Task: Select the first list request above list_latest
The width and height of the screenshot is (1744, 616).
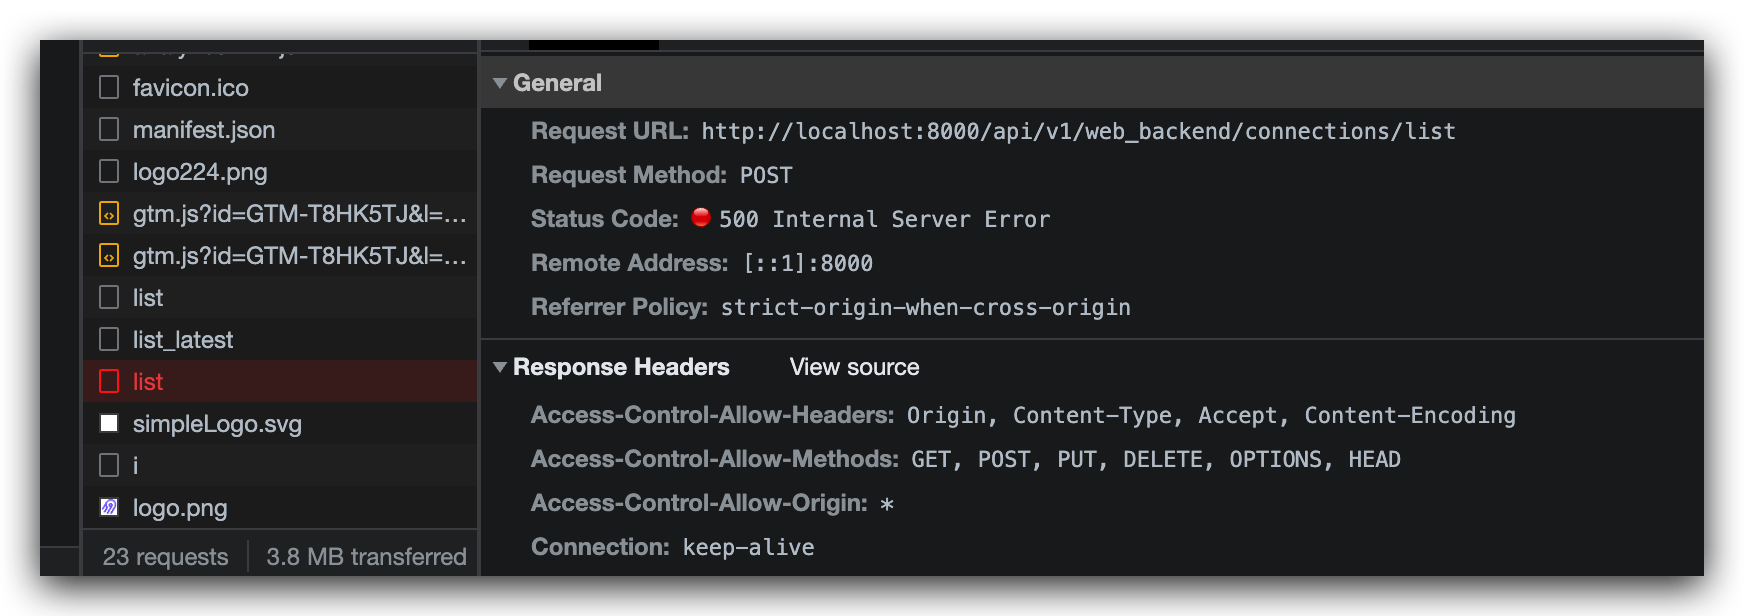Action: click(280, 298)
